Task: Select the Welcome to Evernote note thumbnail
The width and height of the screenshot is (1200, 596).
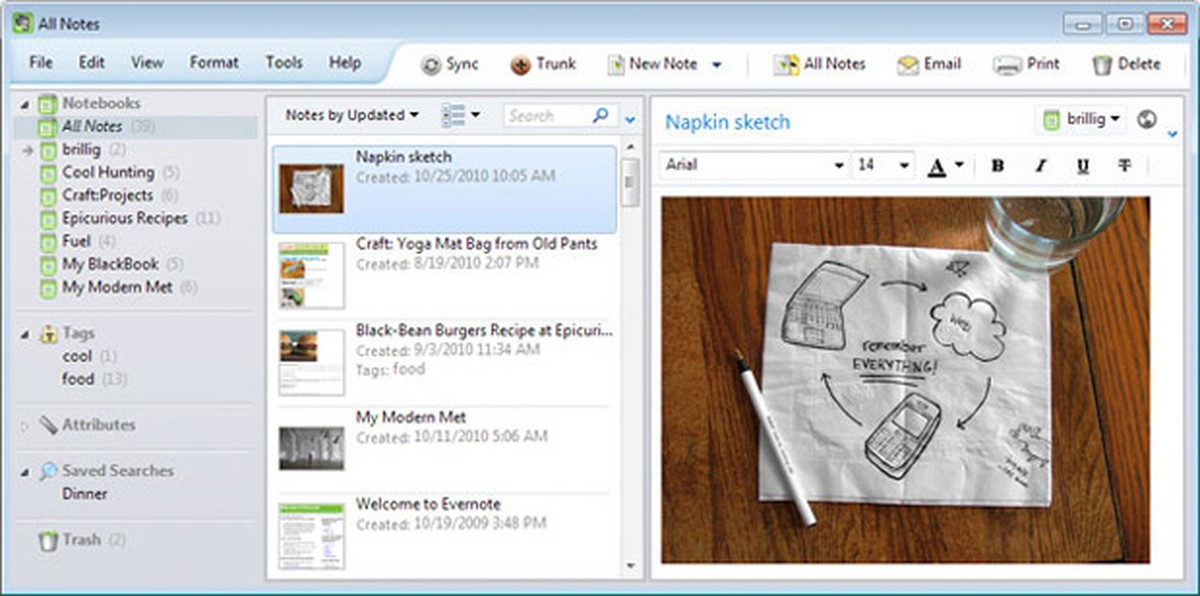Action: tap(311, 535)
